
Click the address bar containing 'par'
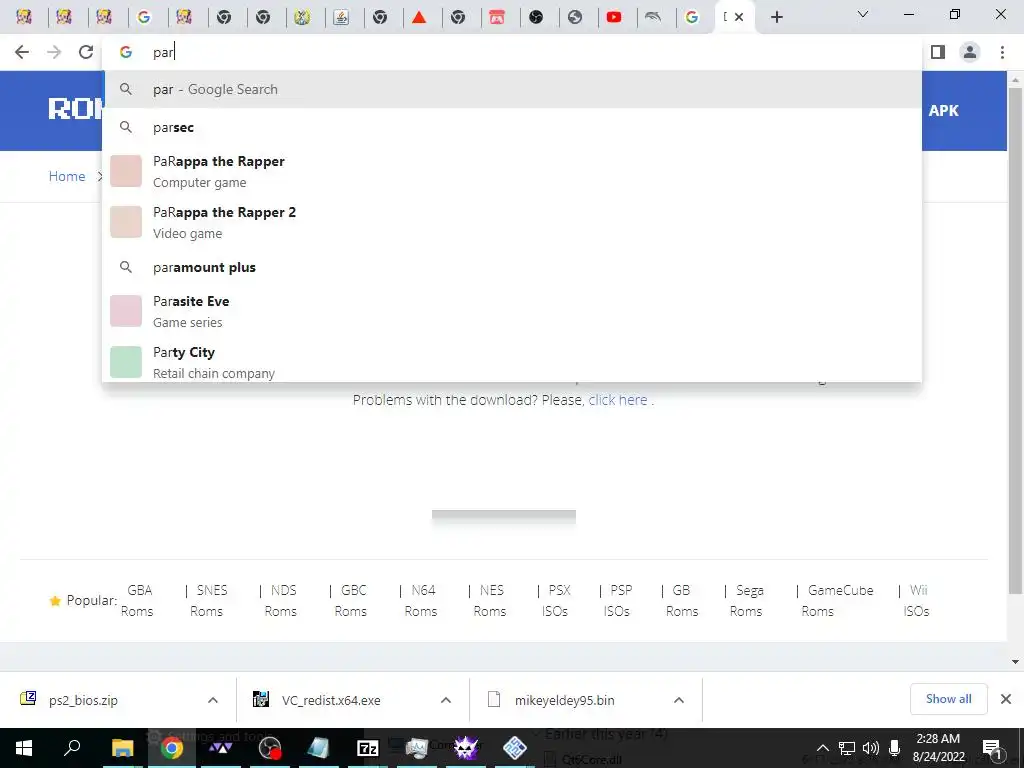pyautogui.click(x=512, y=52)
